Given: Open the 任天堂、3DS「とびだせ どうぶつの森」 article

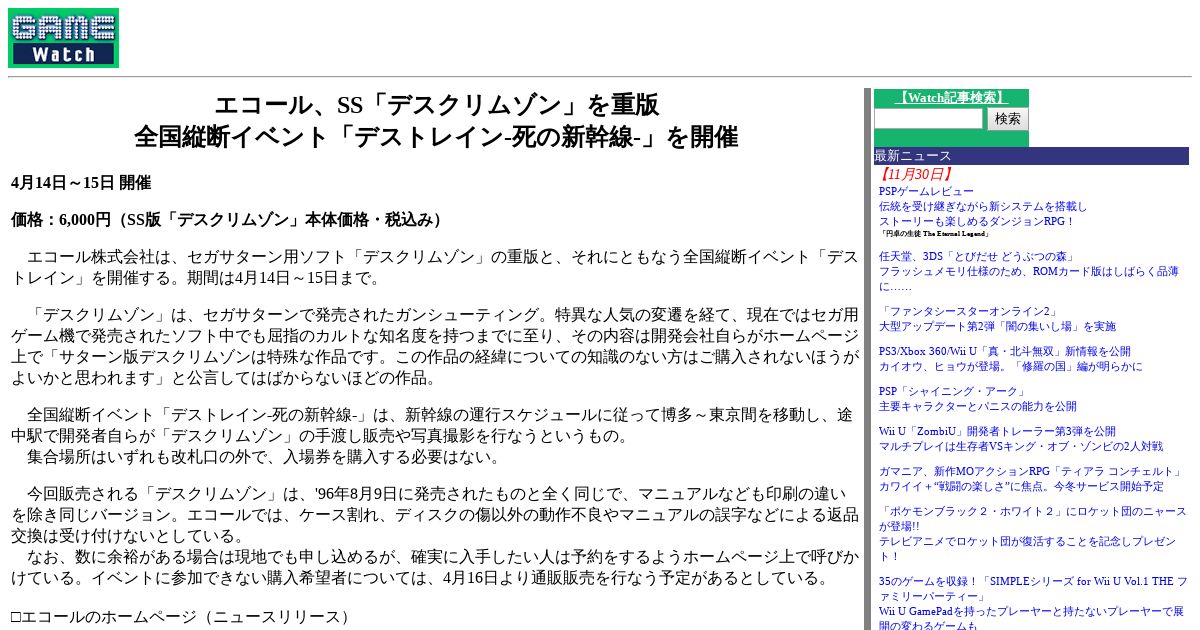Looking at the screenshot, I should [x=977, y=256].
